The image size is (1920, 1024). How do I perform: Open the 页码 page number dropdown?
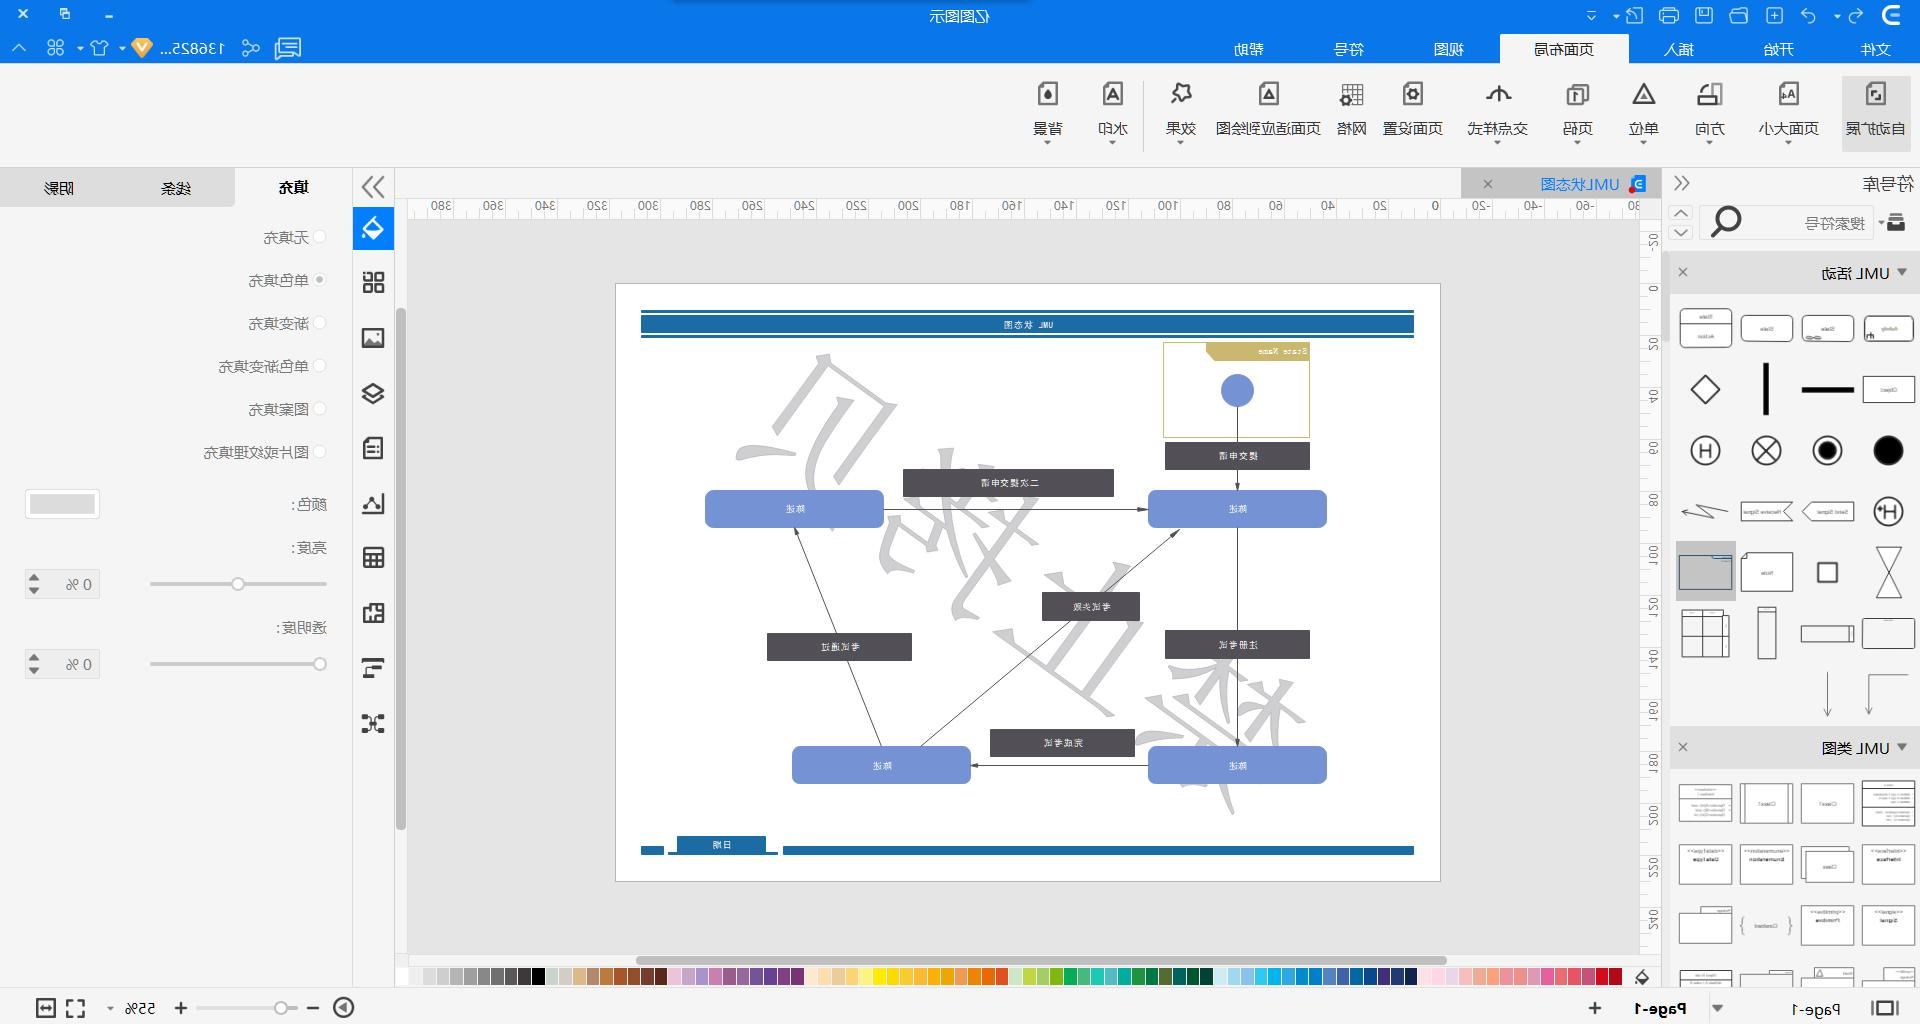pos(1578,113)
